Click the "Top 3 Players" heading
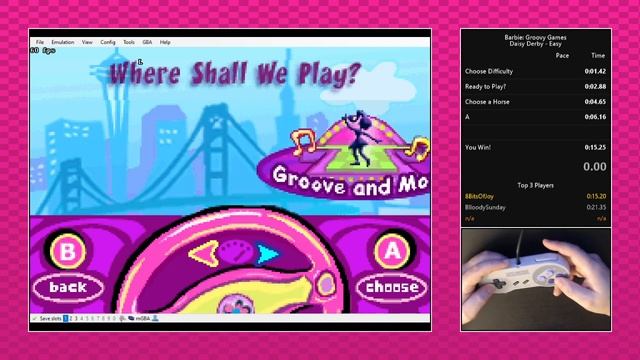The image size is (640, 360). point(536,185)
